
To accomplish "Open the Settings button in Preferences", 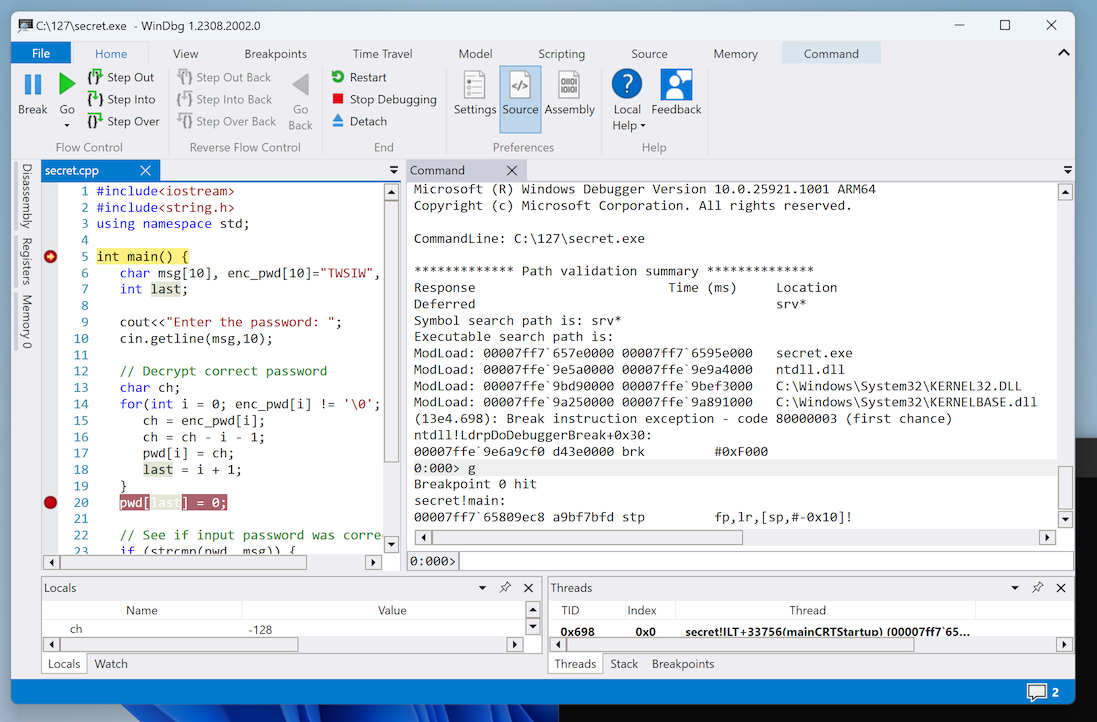I will coord(474,93).
